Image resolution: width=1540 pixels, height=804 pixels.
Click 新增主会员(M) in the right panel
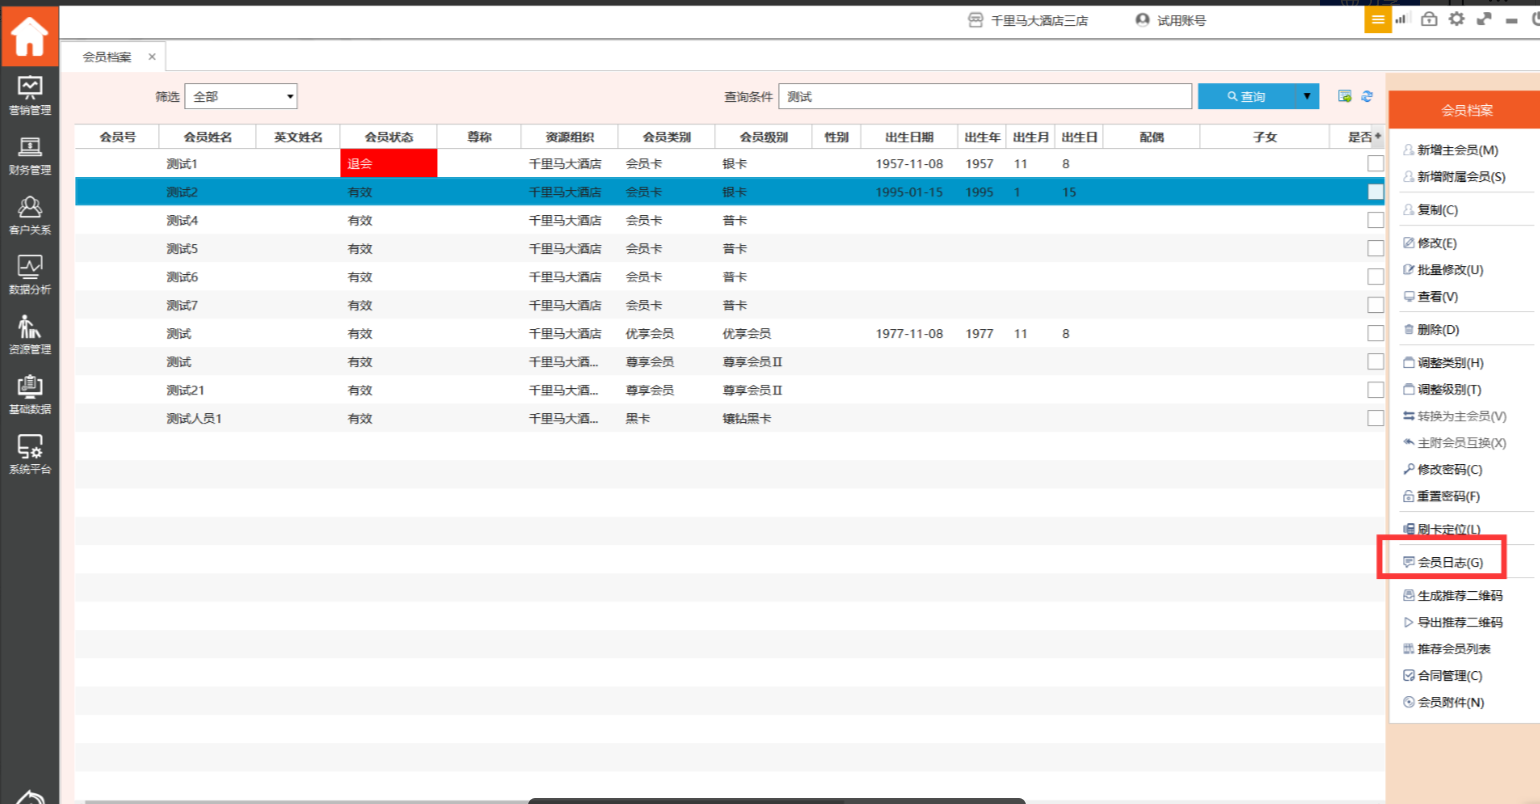coord(1457,150)
